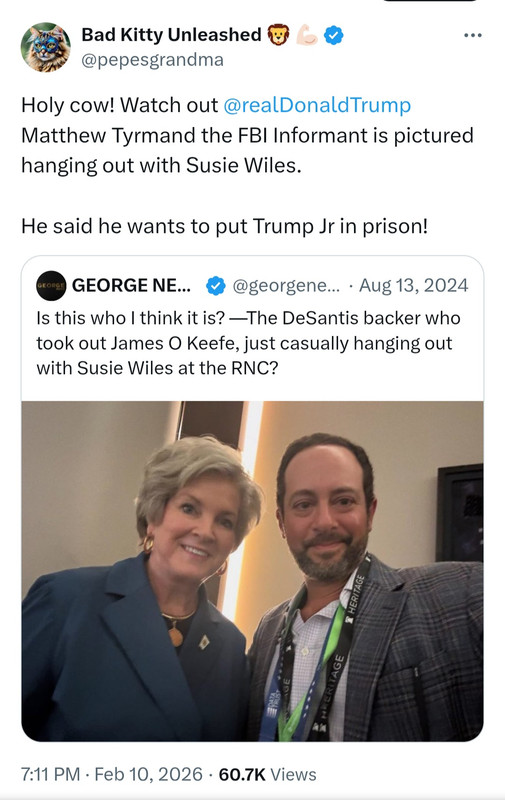
Task: Select the "Holy cow! Watch out" opening text
Action: point(120,105)
